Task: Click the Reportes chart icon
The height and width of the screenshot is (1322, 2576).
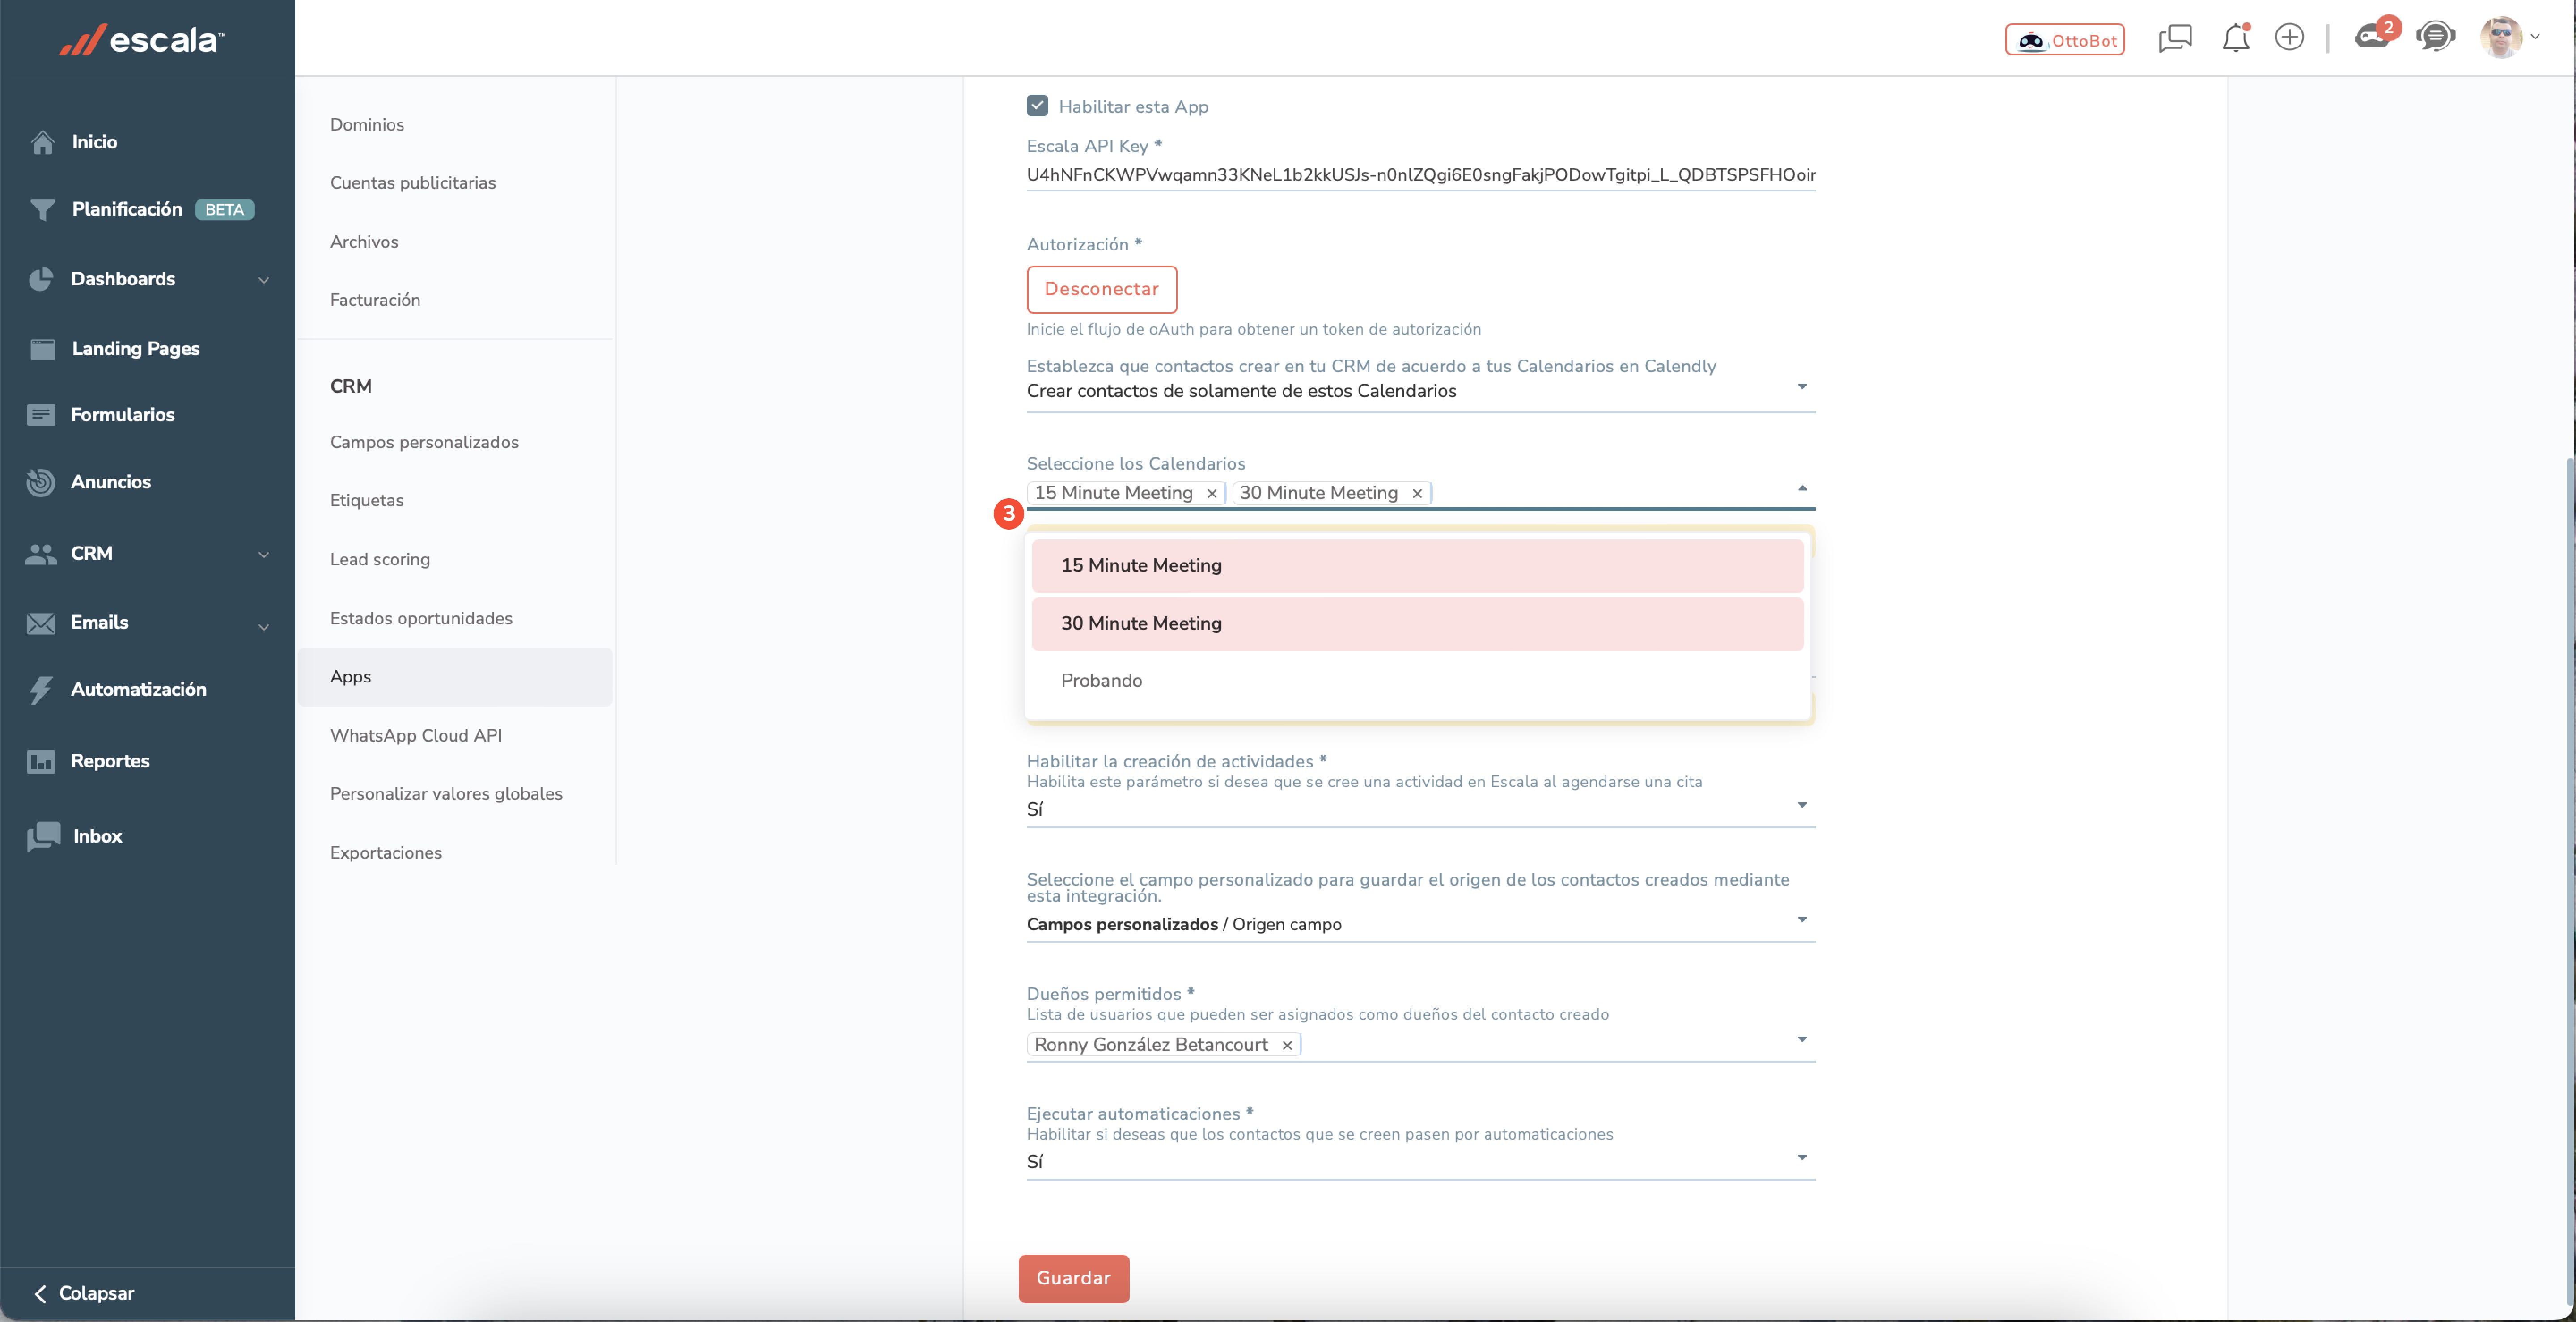Action: tap(41, 761)
